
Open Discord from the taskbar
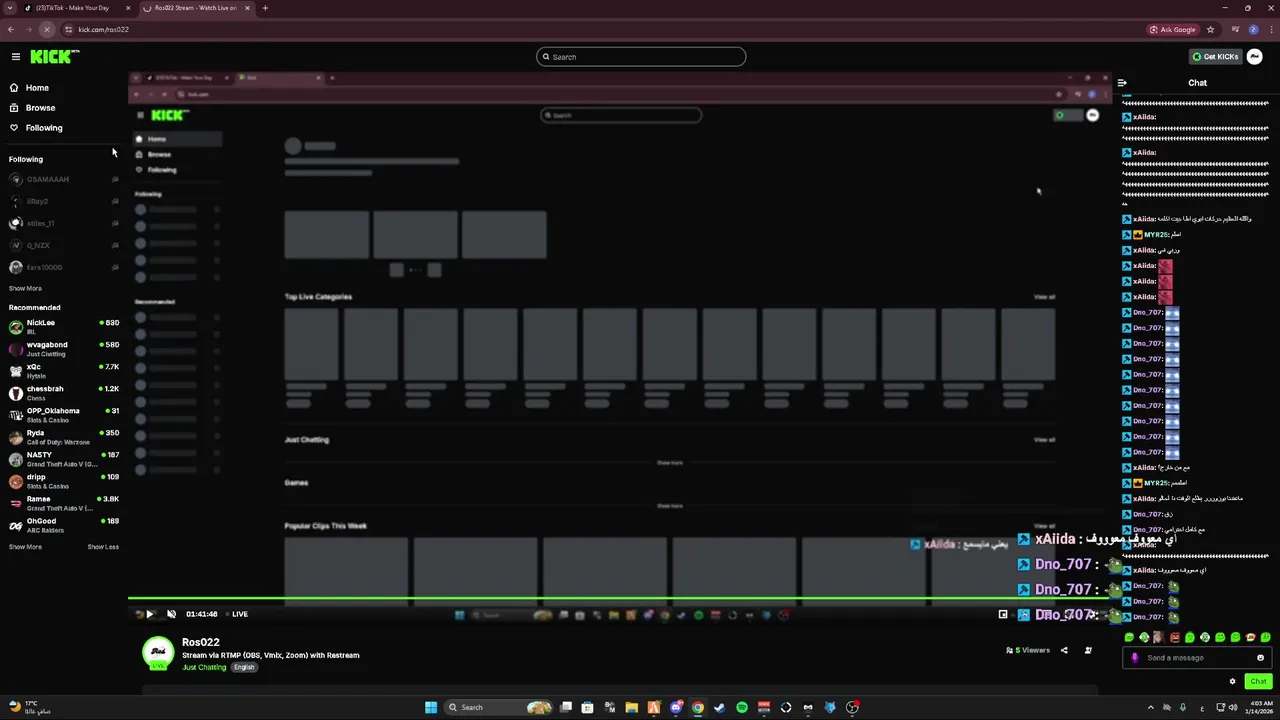[676, 707]
